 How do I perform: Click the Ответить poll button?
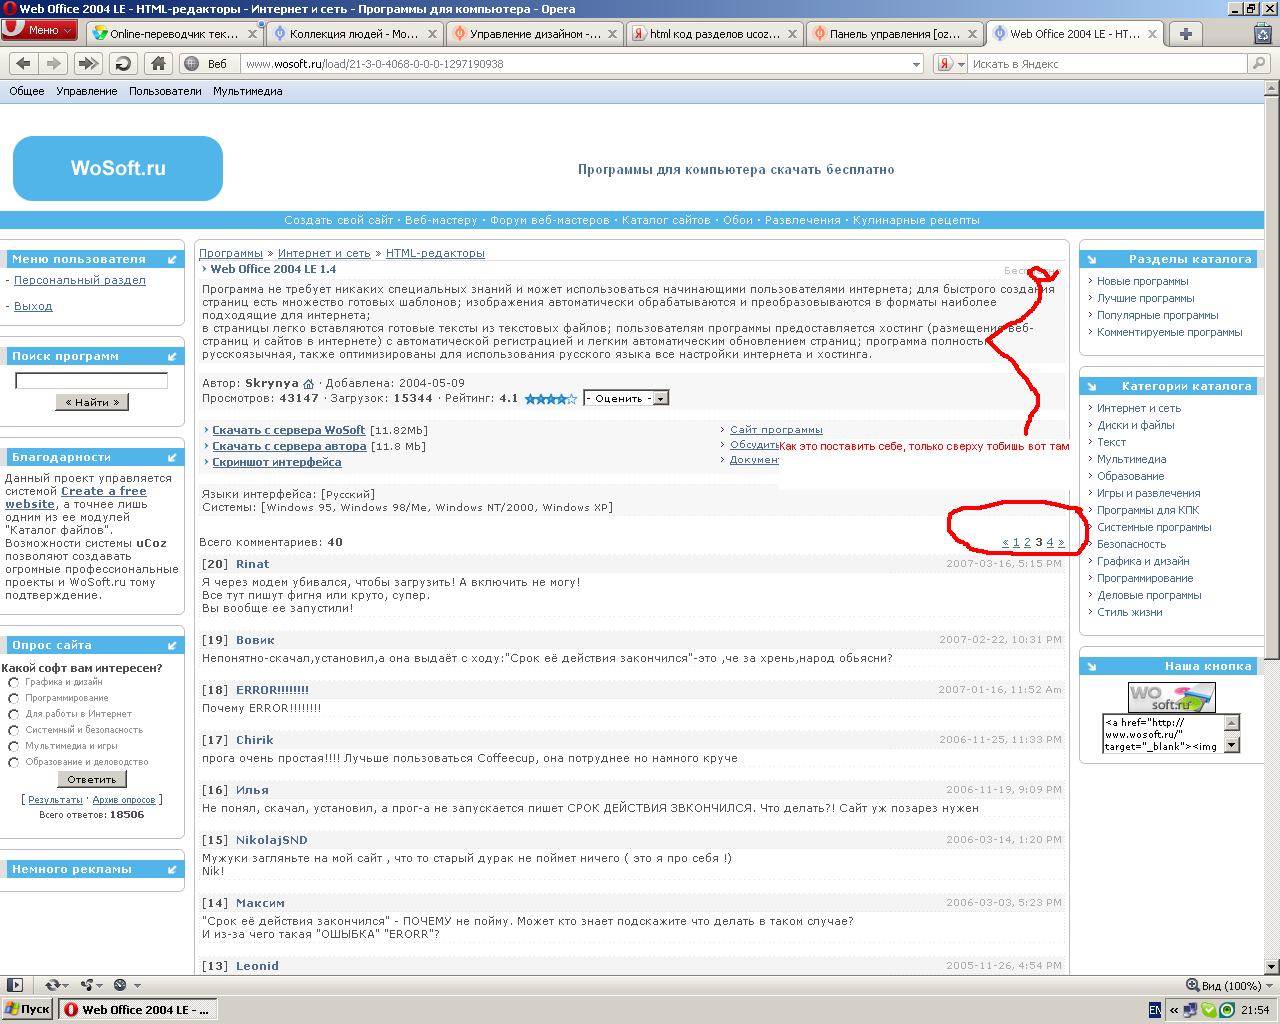pyautogui.click(x=92, y=779)
